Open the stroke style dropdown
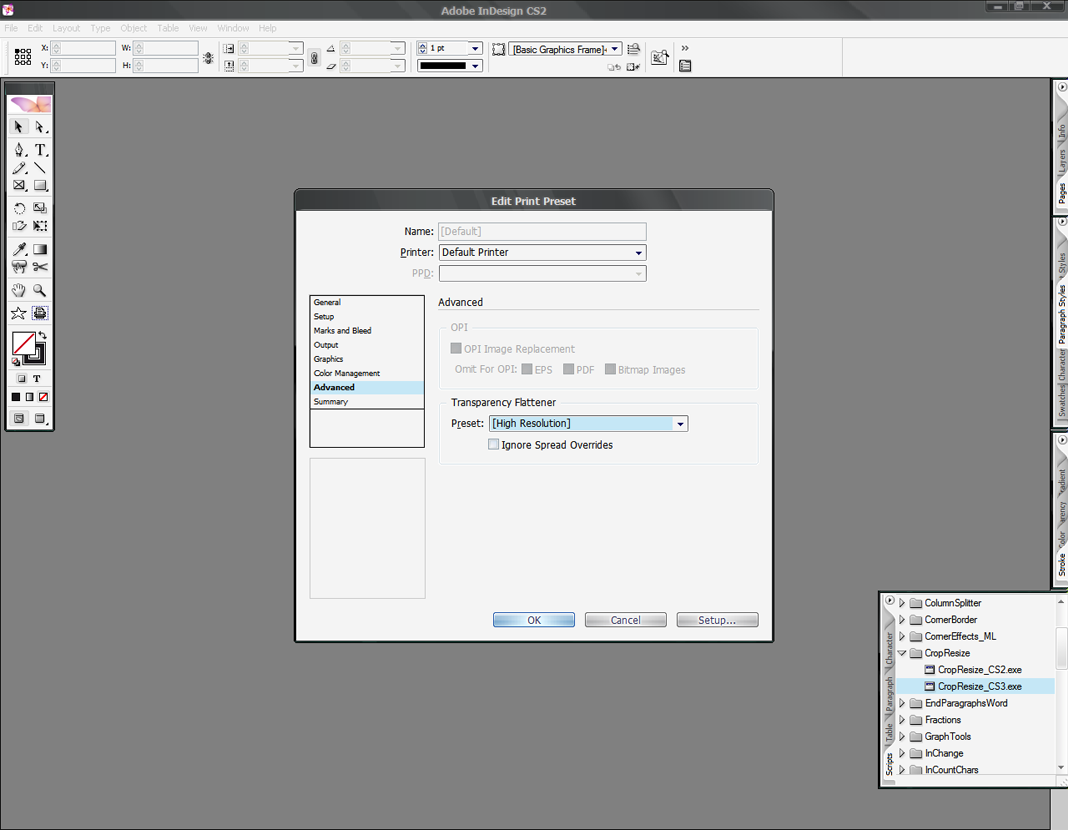The height and width of the screenshot is (830, 1068). pos(475,66)
